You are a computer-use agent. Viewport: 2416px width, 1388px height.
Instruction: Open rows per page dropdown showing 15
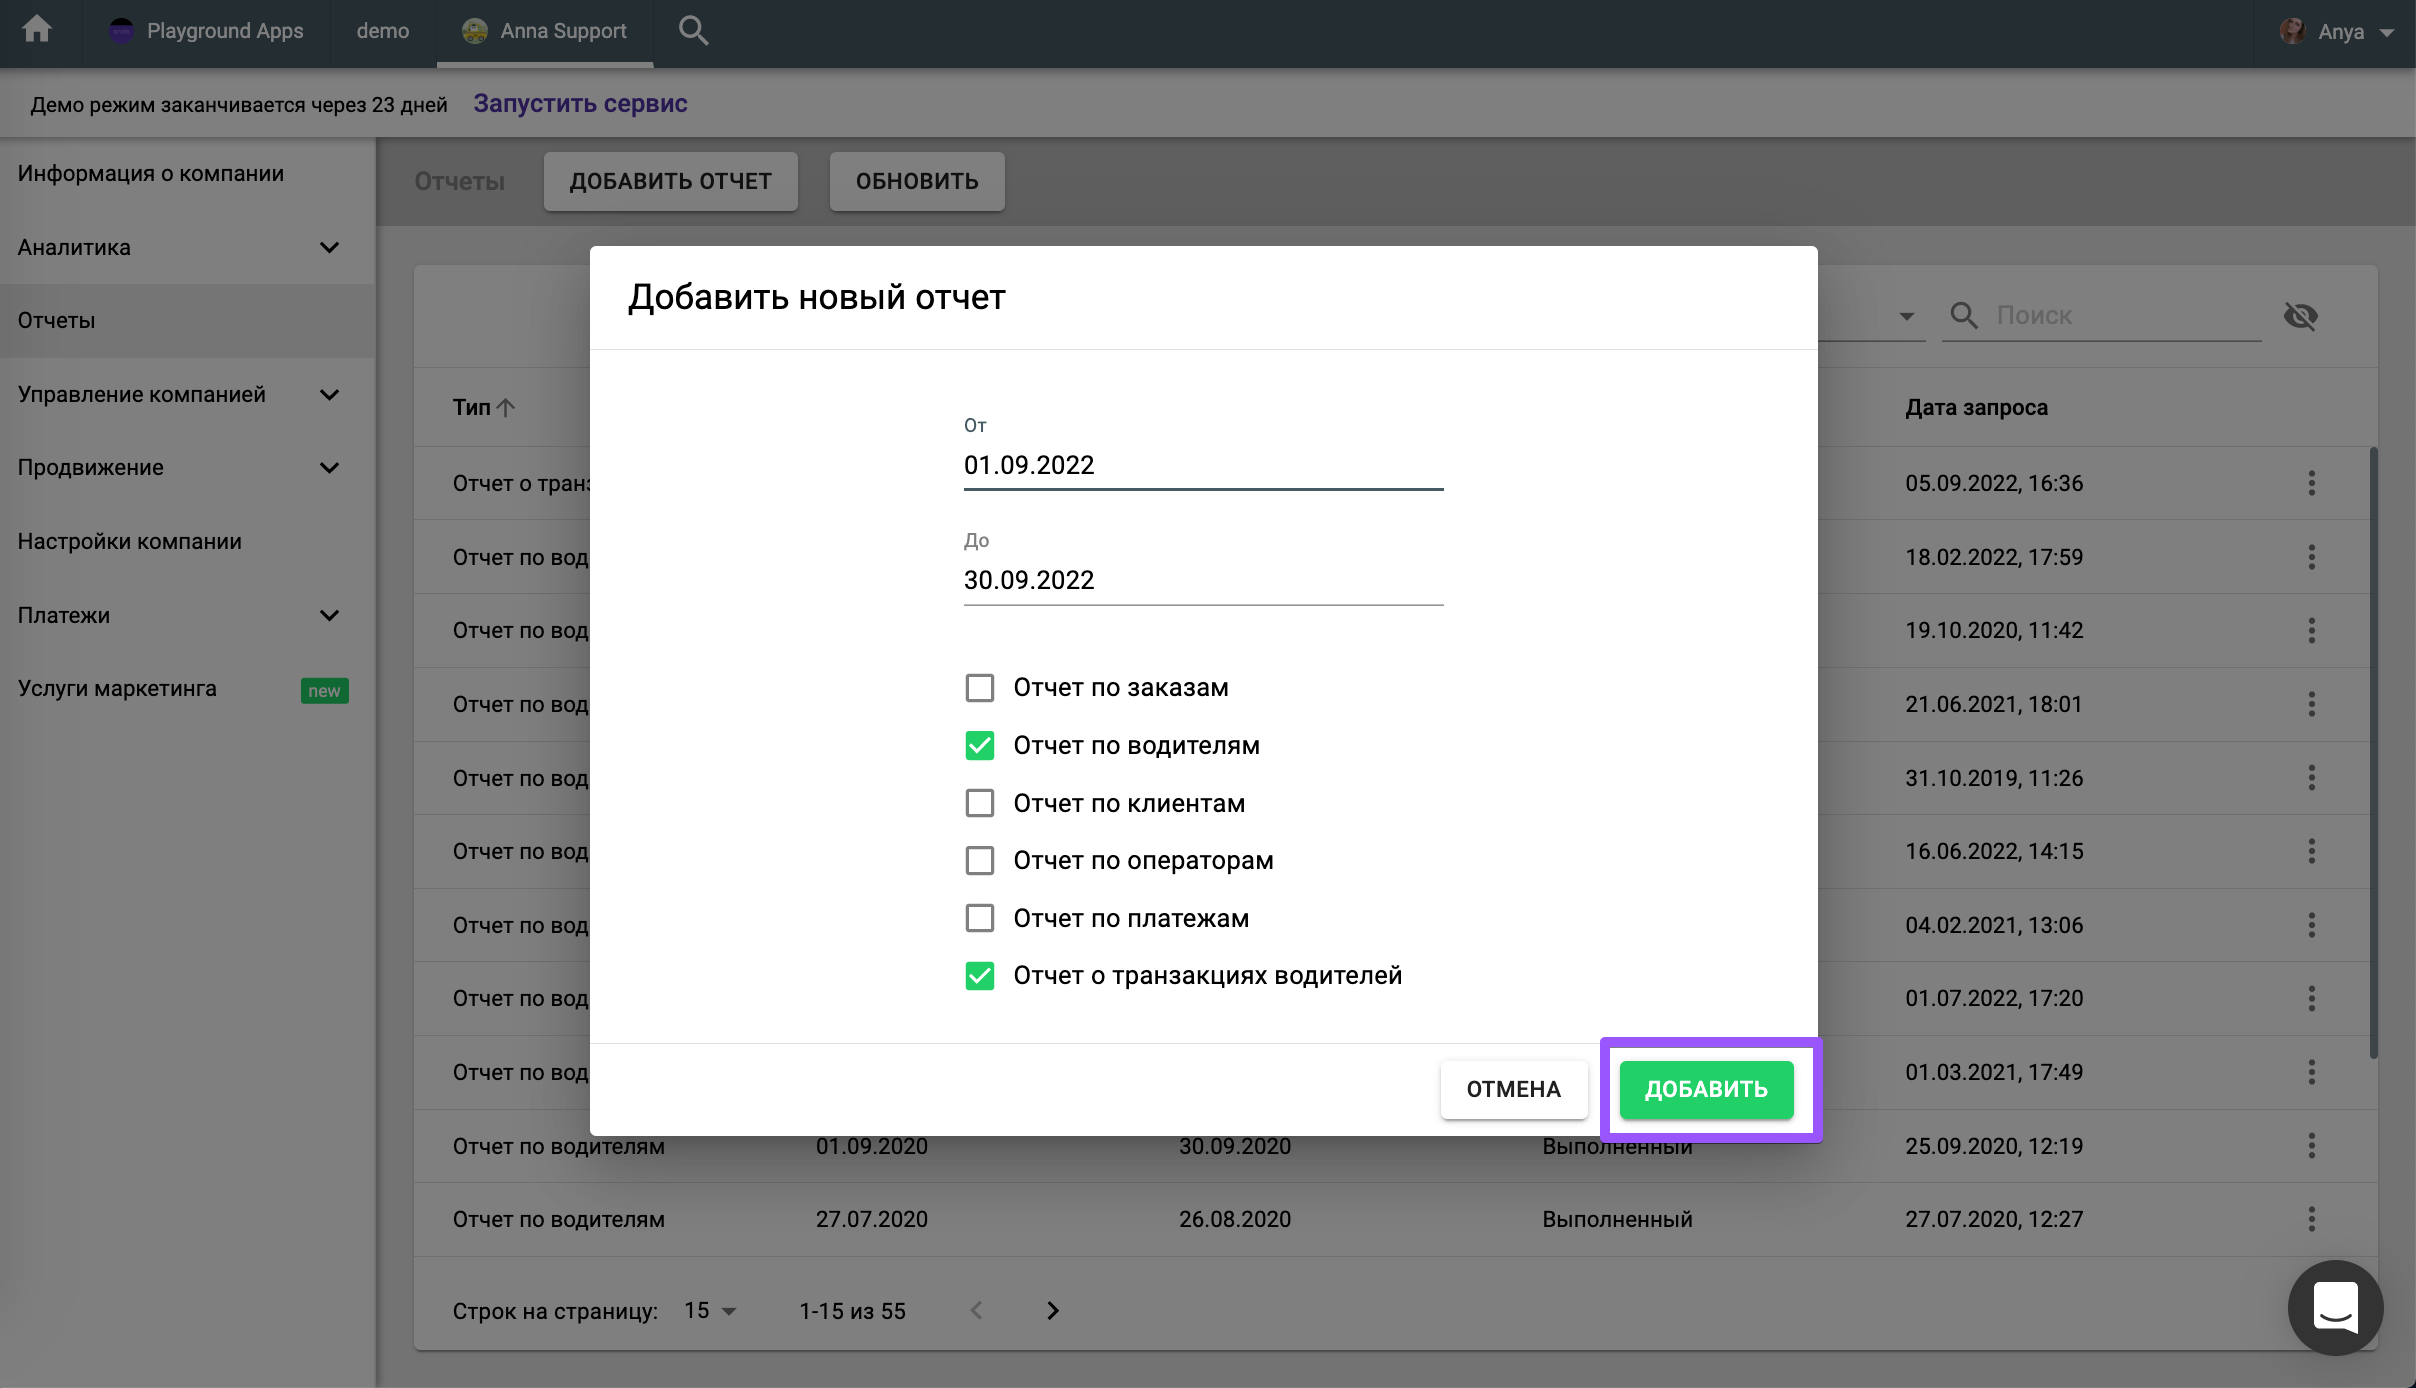(710, 1311)
